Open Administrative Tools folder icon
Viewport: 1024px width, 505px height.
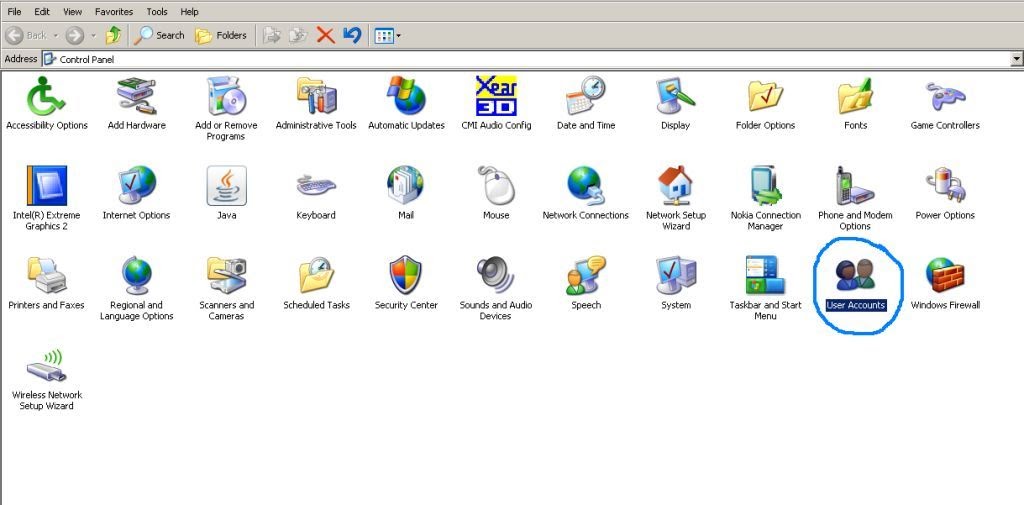coord(316,96)
